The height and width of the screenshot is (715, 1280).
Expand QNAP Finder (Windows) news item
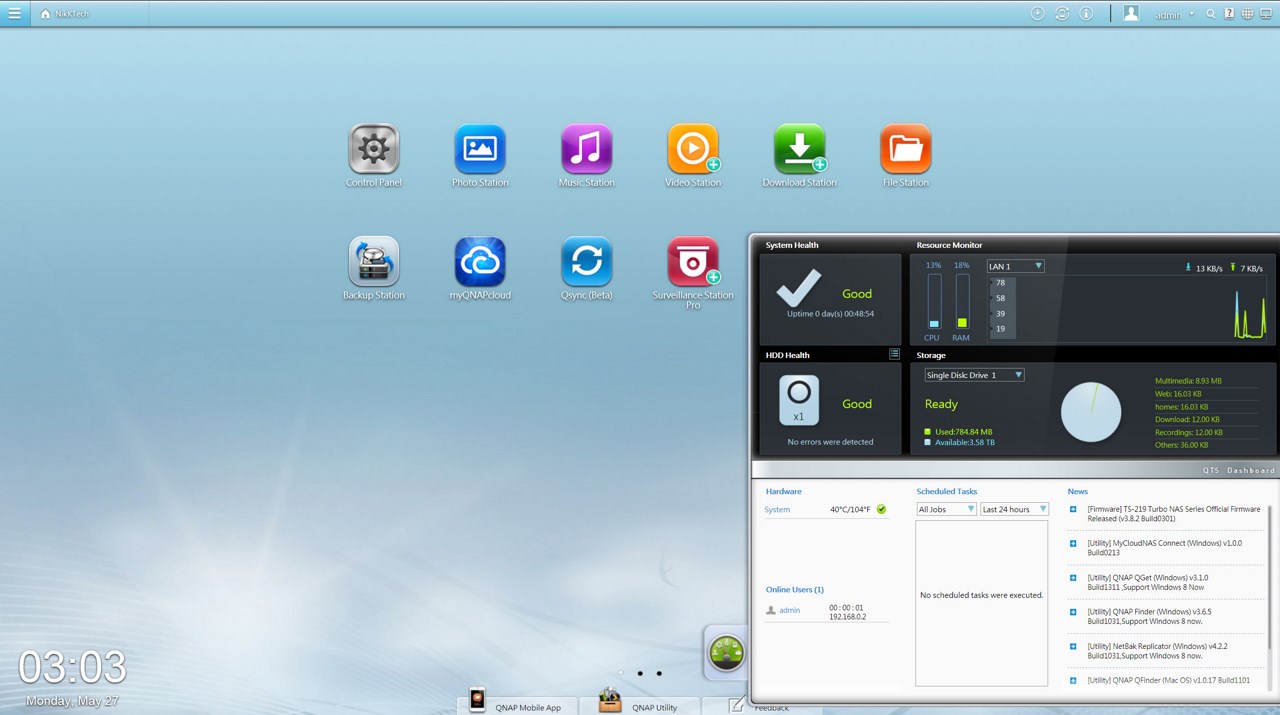pos(1073,611)
